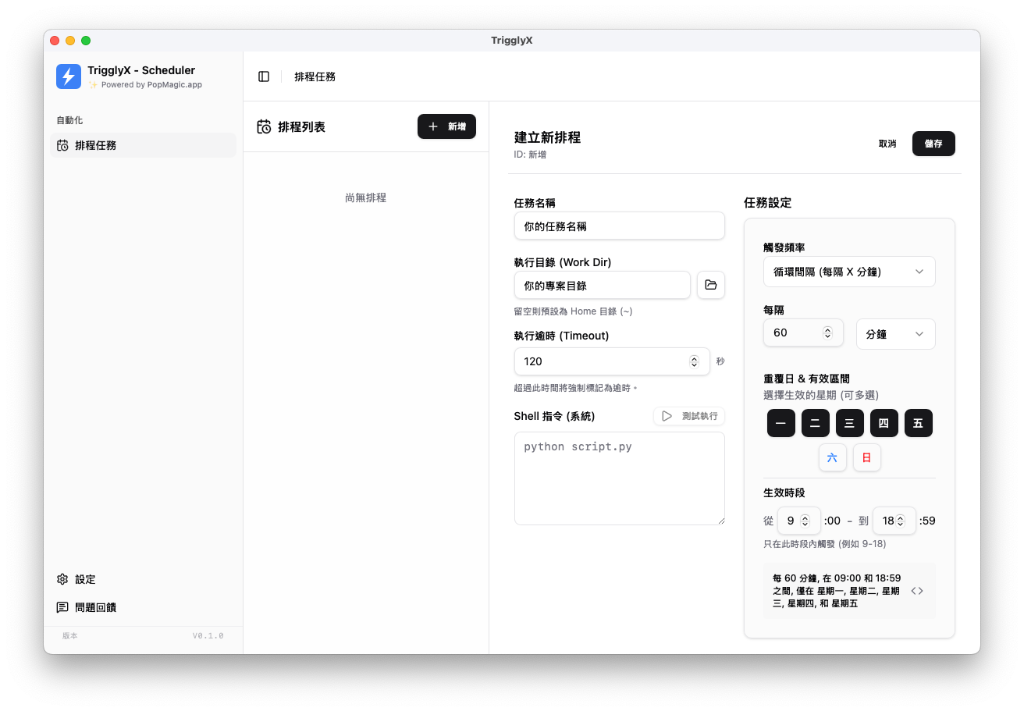Click the calendar icon in 排程任務 sidebar item
This screenshot has height=711, width=1024.
(63, 145)
